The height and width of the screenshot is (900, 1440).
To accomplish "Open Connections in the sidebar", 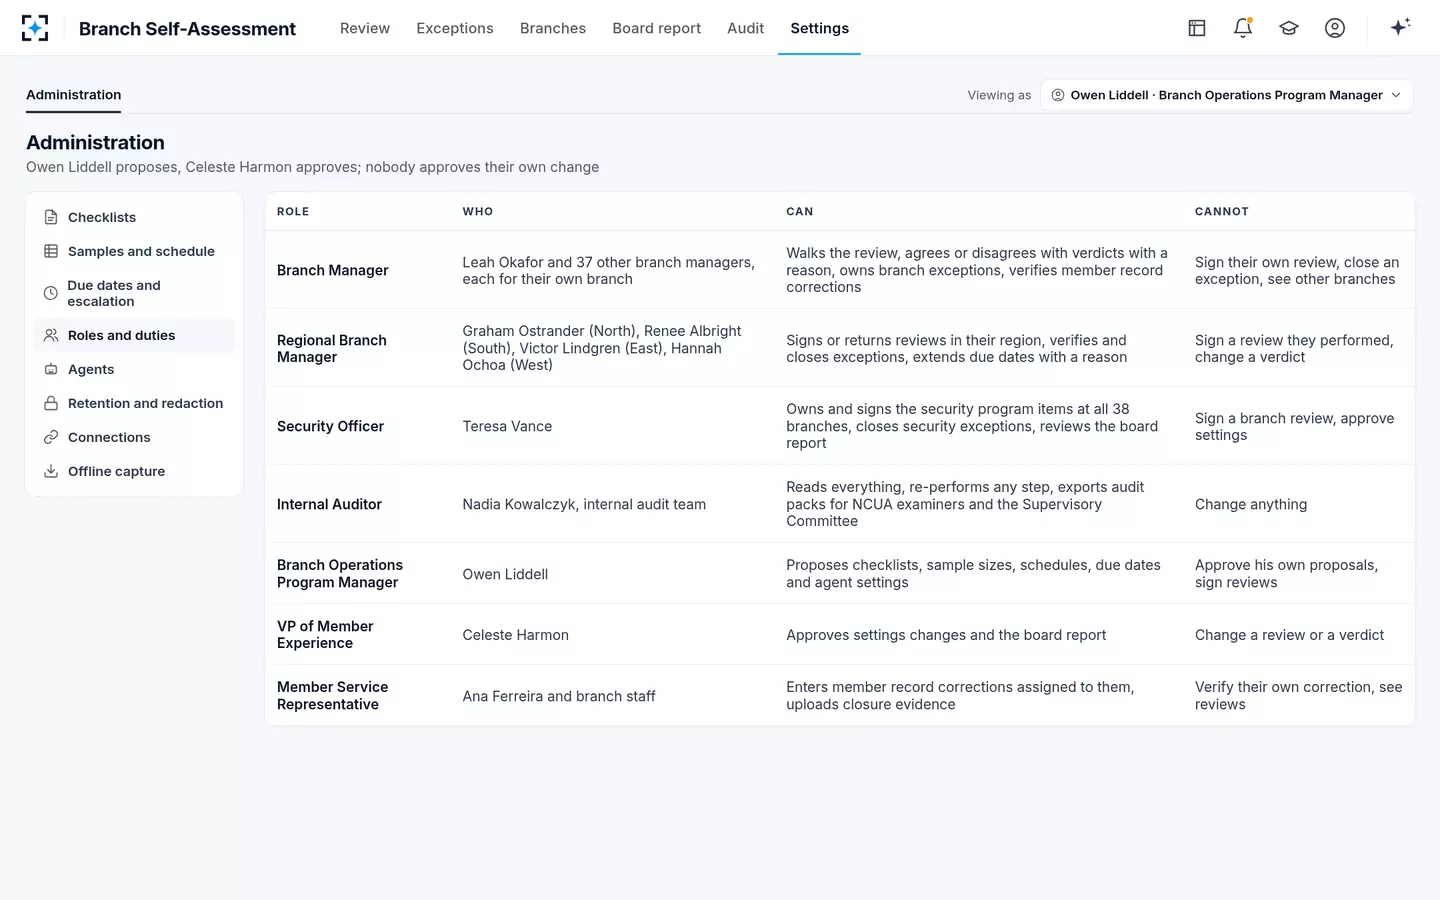I will tap(134, 437).
